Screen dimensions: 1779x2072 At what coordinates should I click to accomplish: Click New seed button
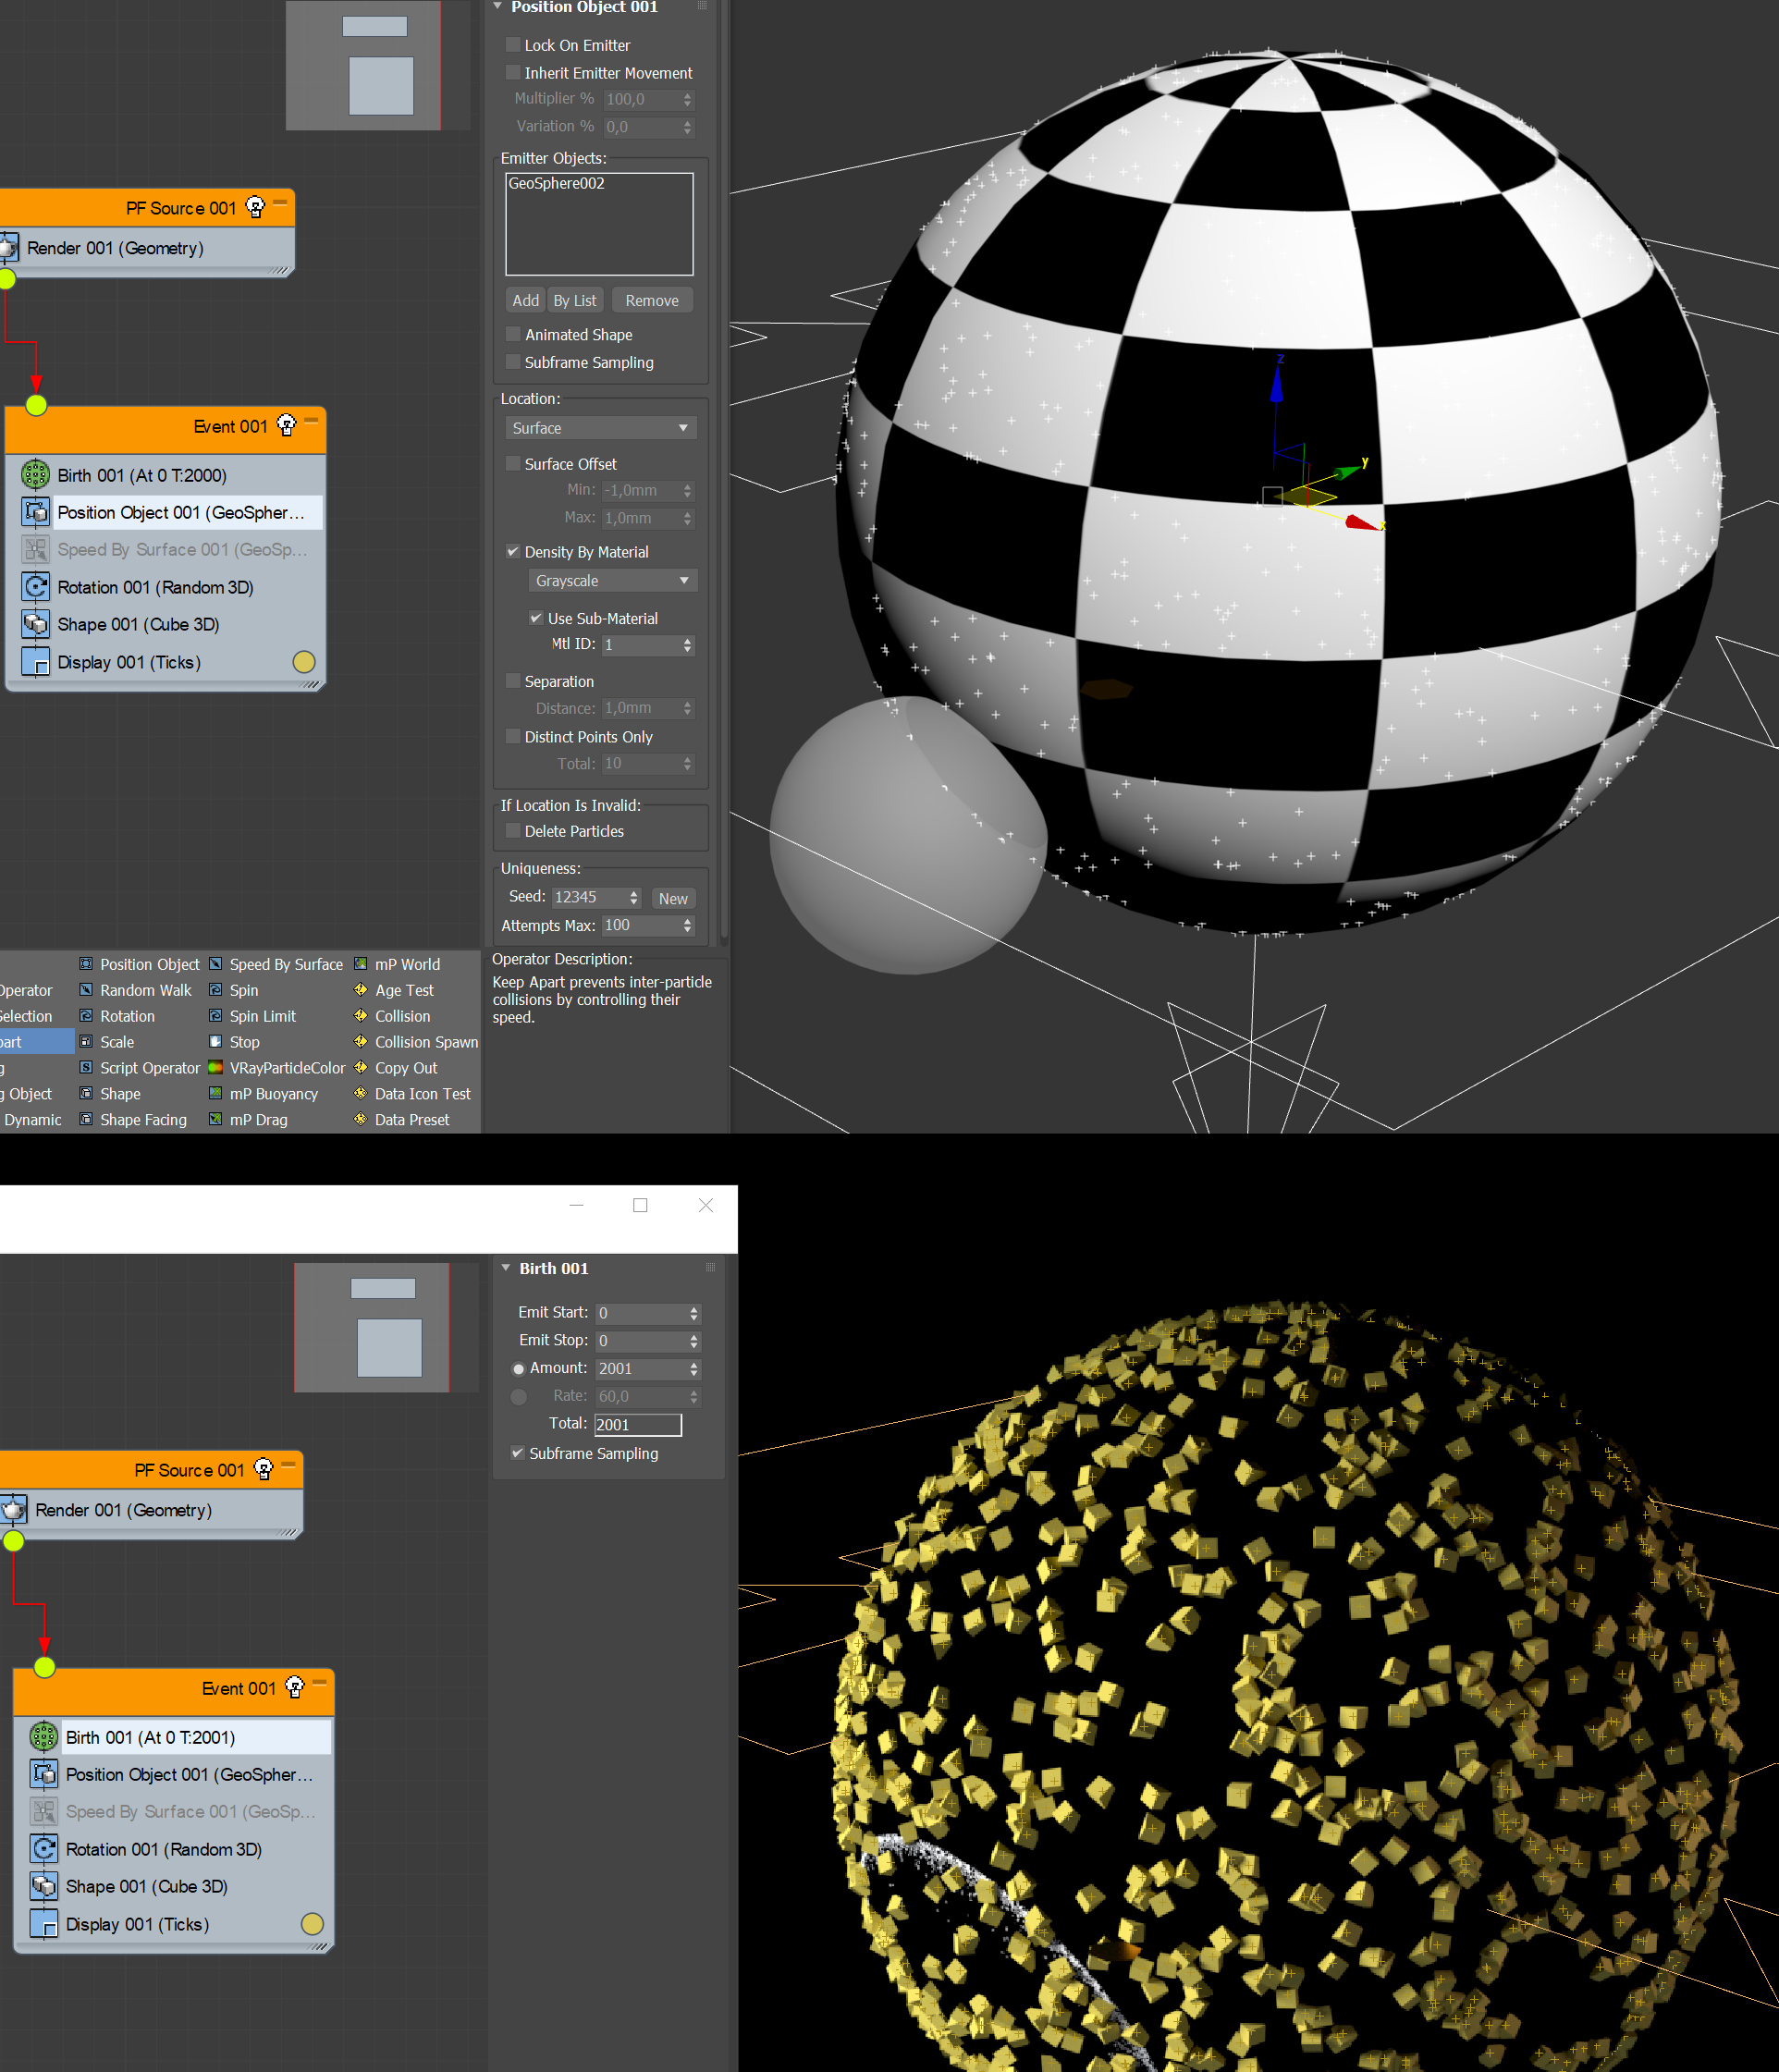673,898
